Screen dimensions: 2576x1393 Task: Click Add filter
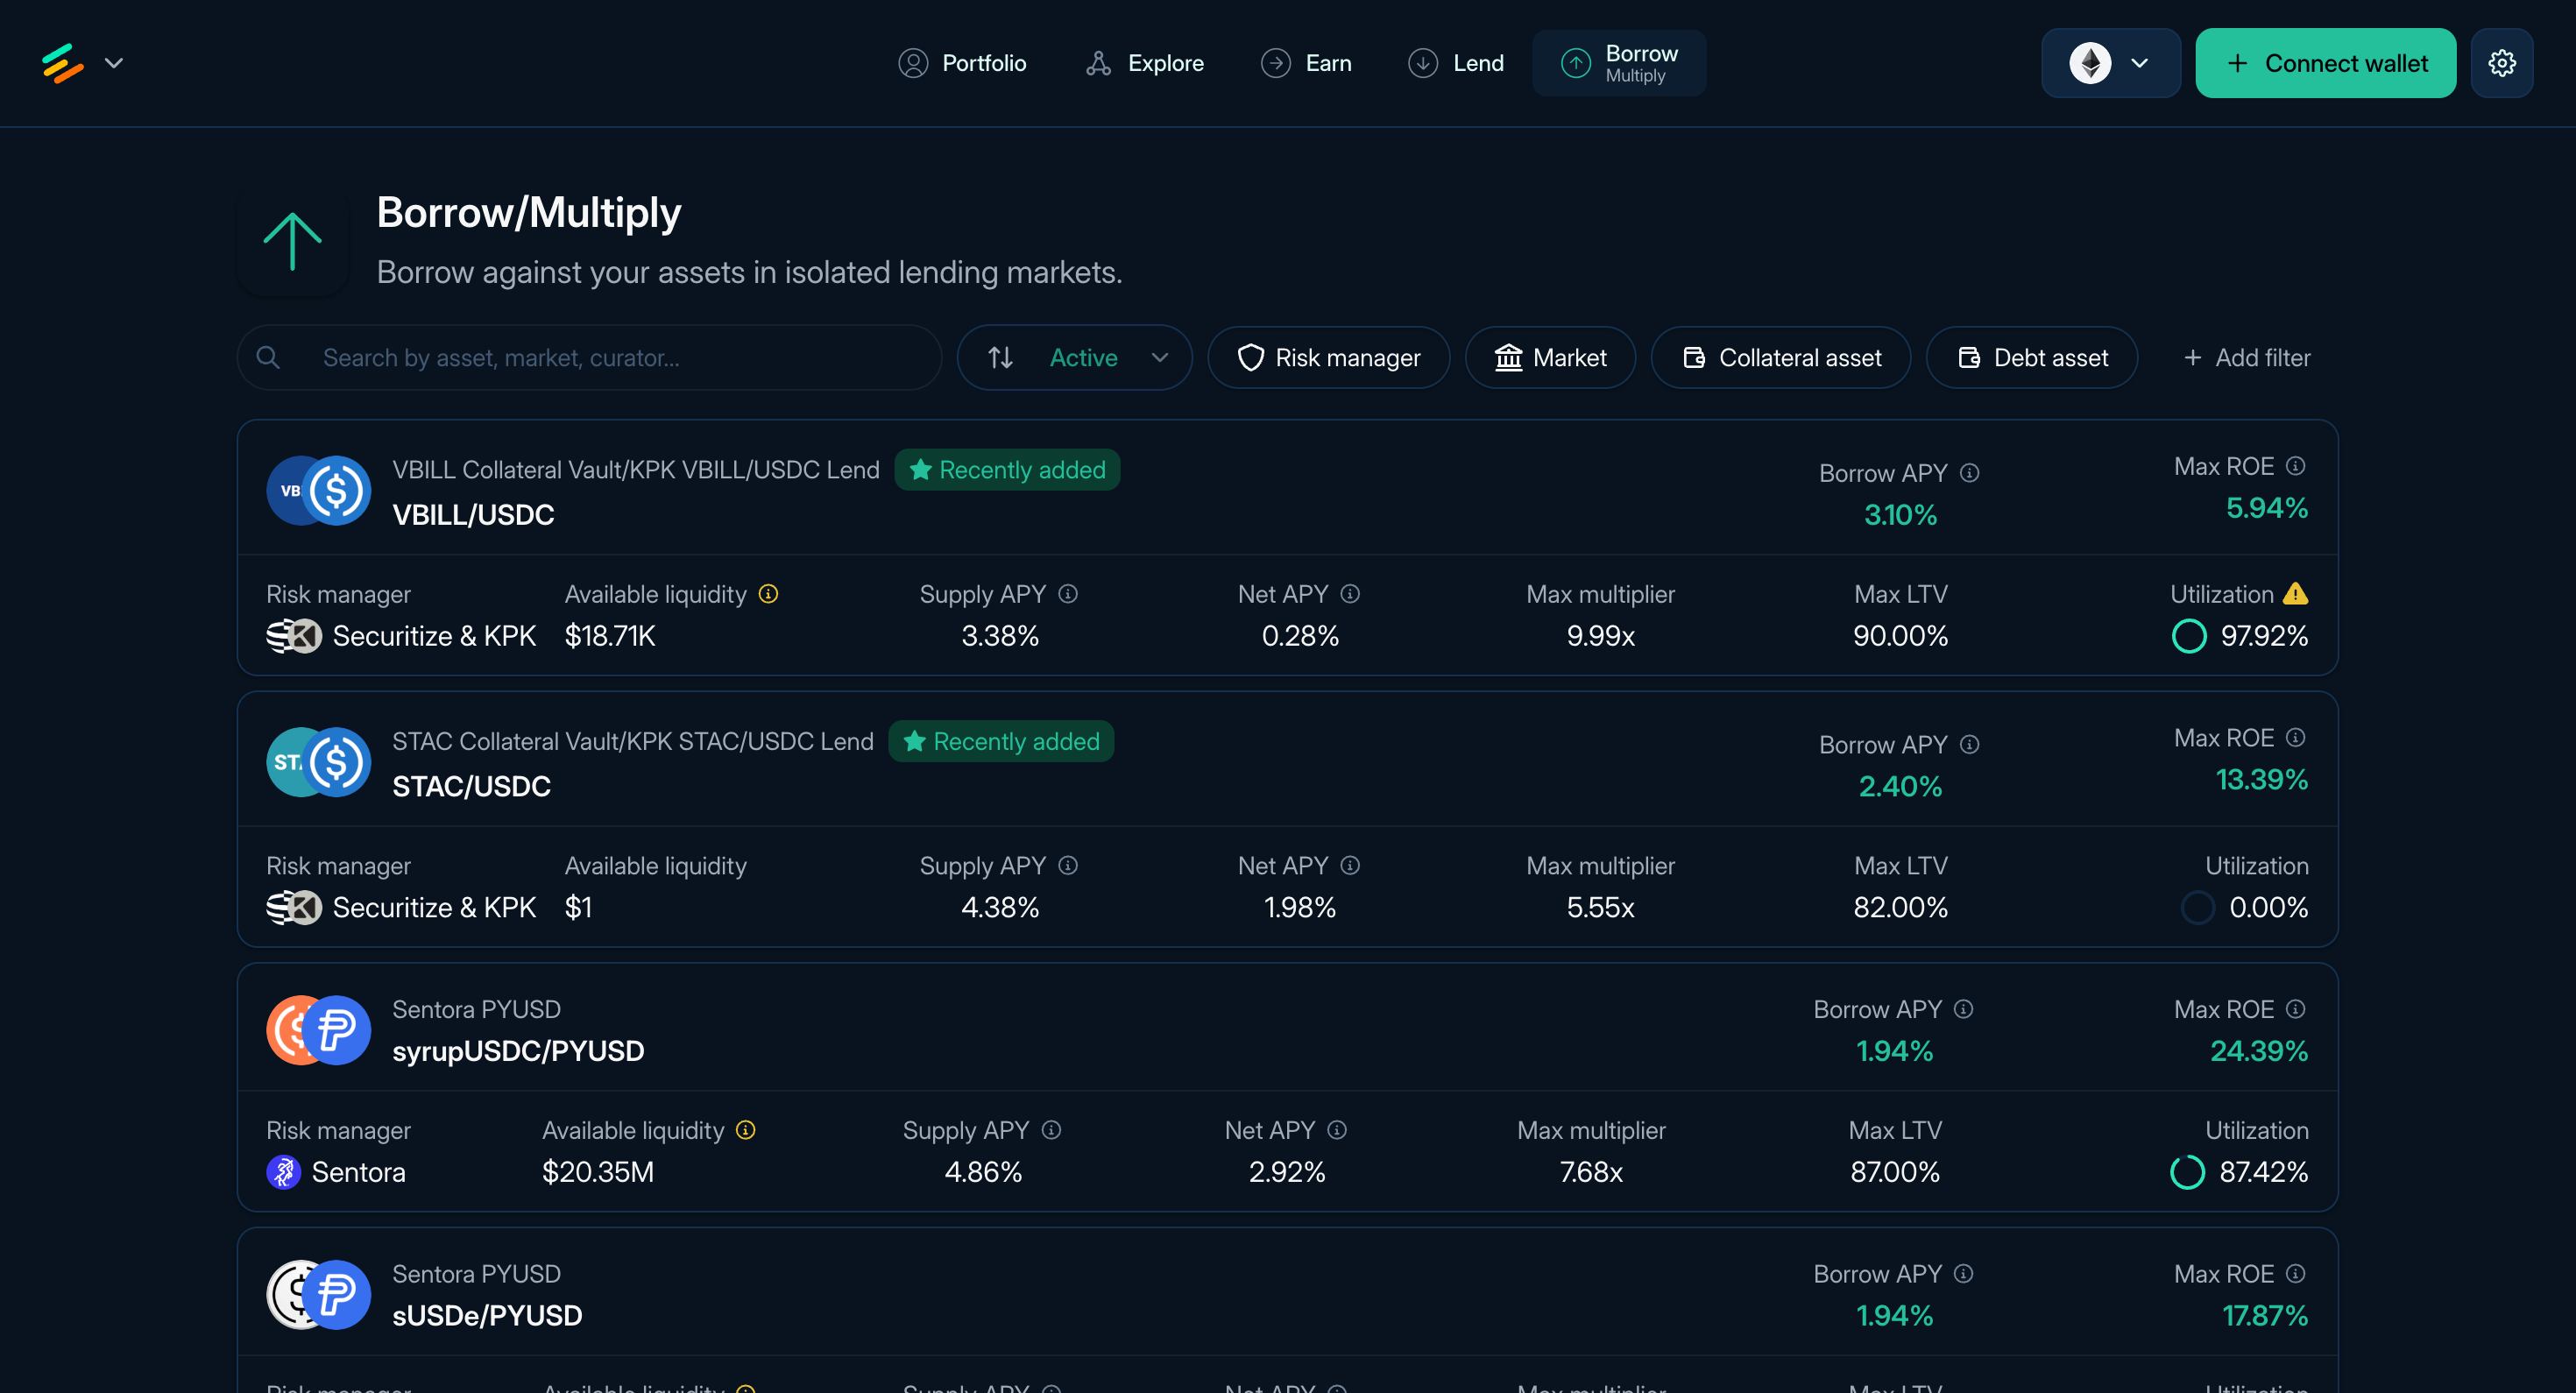(2246, 357)
